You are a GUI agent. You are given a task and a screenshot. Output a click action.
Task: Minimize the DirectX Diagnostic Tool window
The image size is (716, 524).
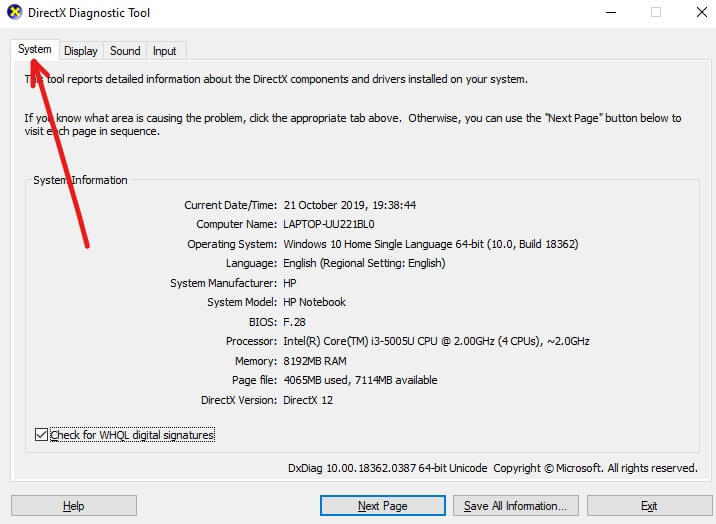(610, 12)
